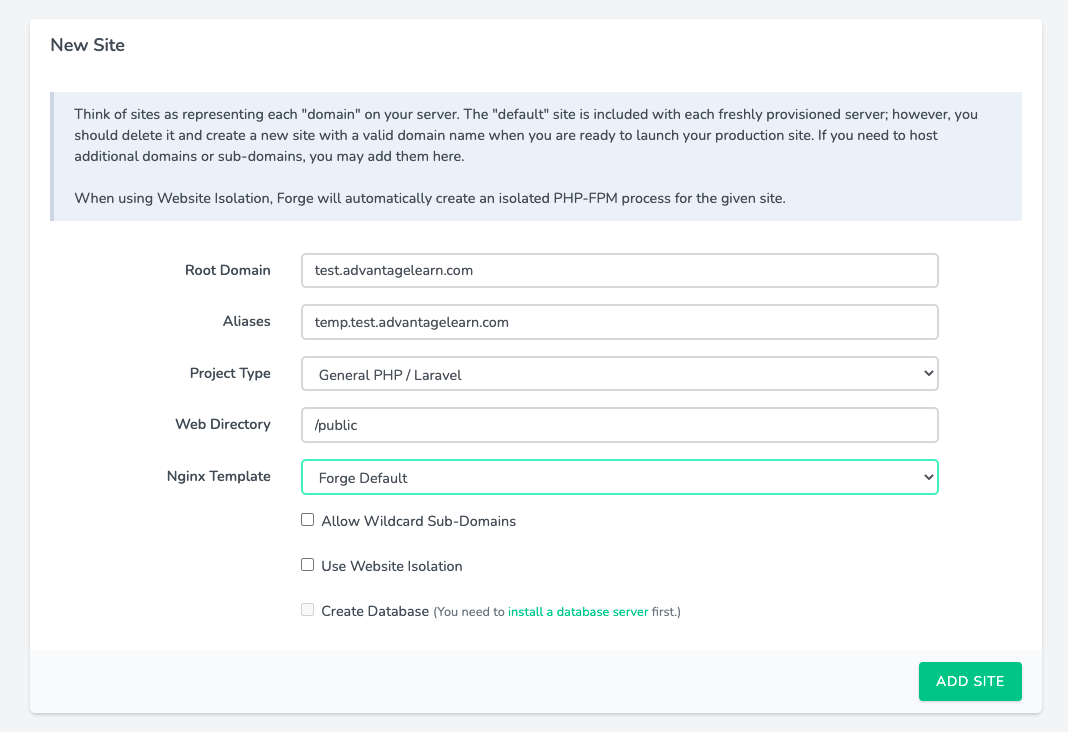Image resolution: width=1068 pixels, height=732 pixels.
Task: Click the 'New Site' panel heading
Action: (88, 45)
